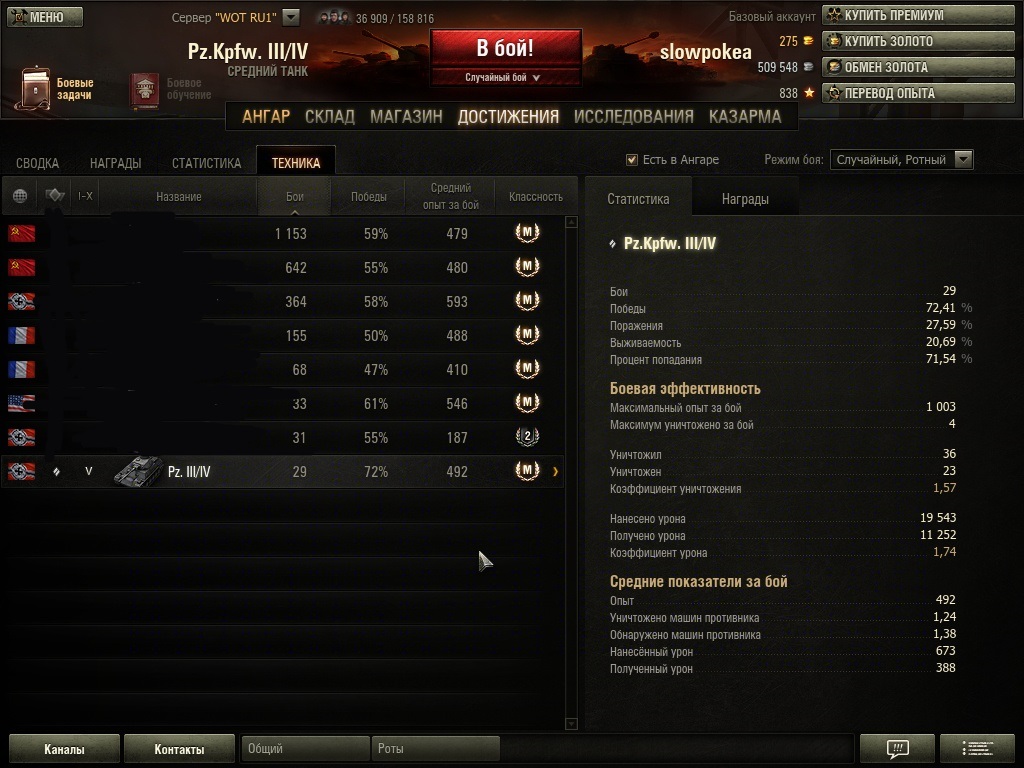
Task: Expand the server WOT RU1 dropdown
Action: pos(291,18)
